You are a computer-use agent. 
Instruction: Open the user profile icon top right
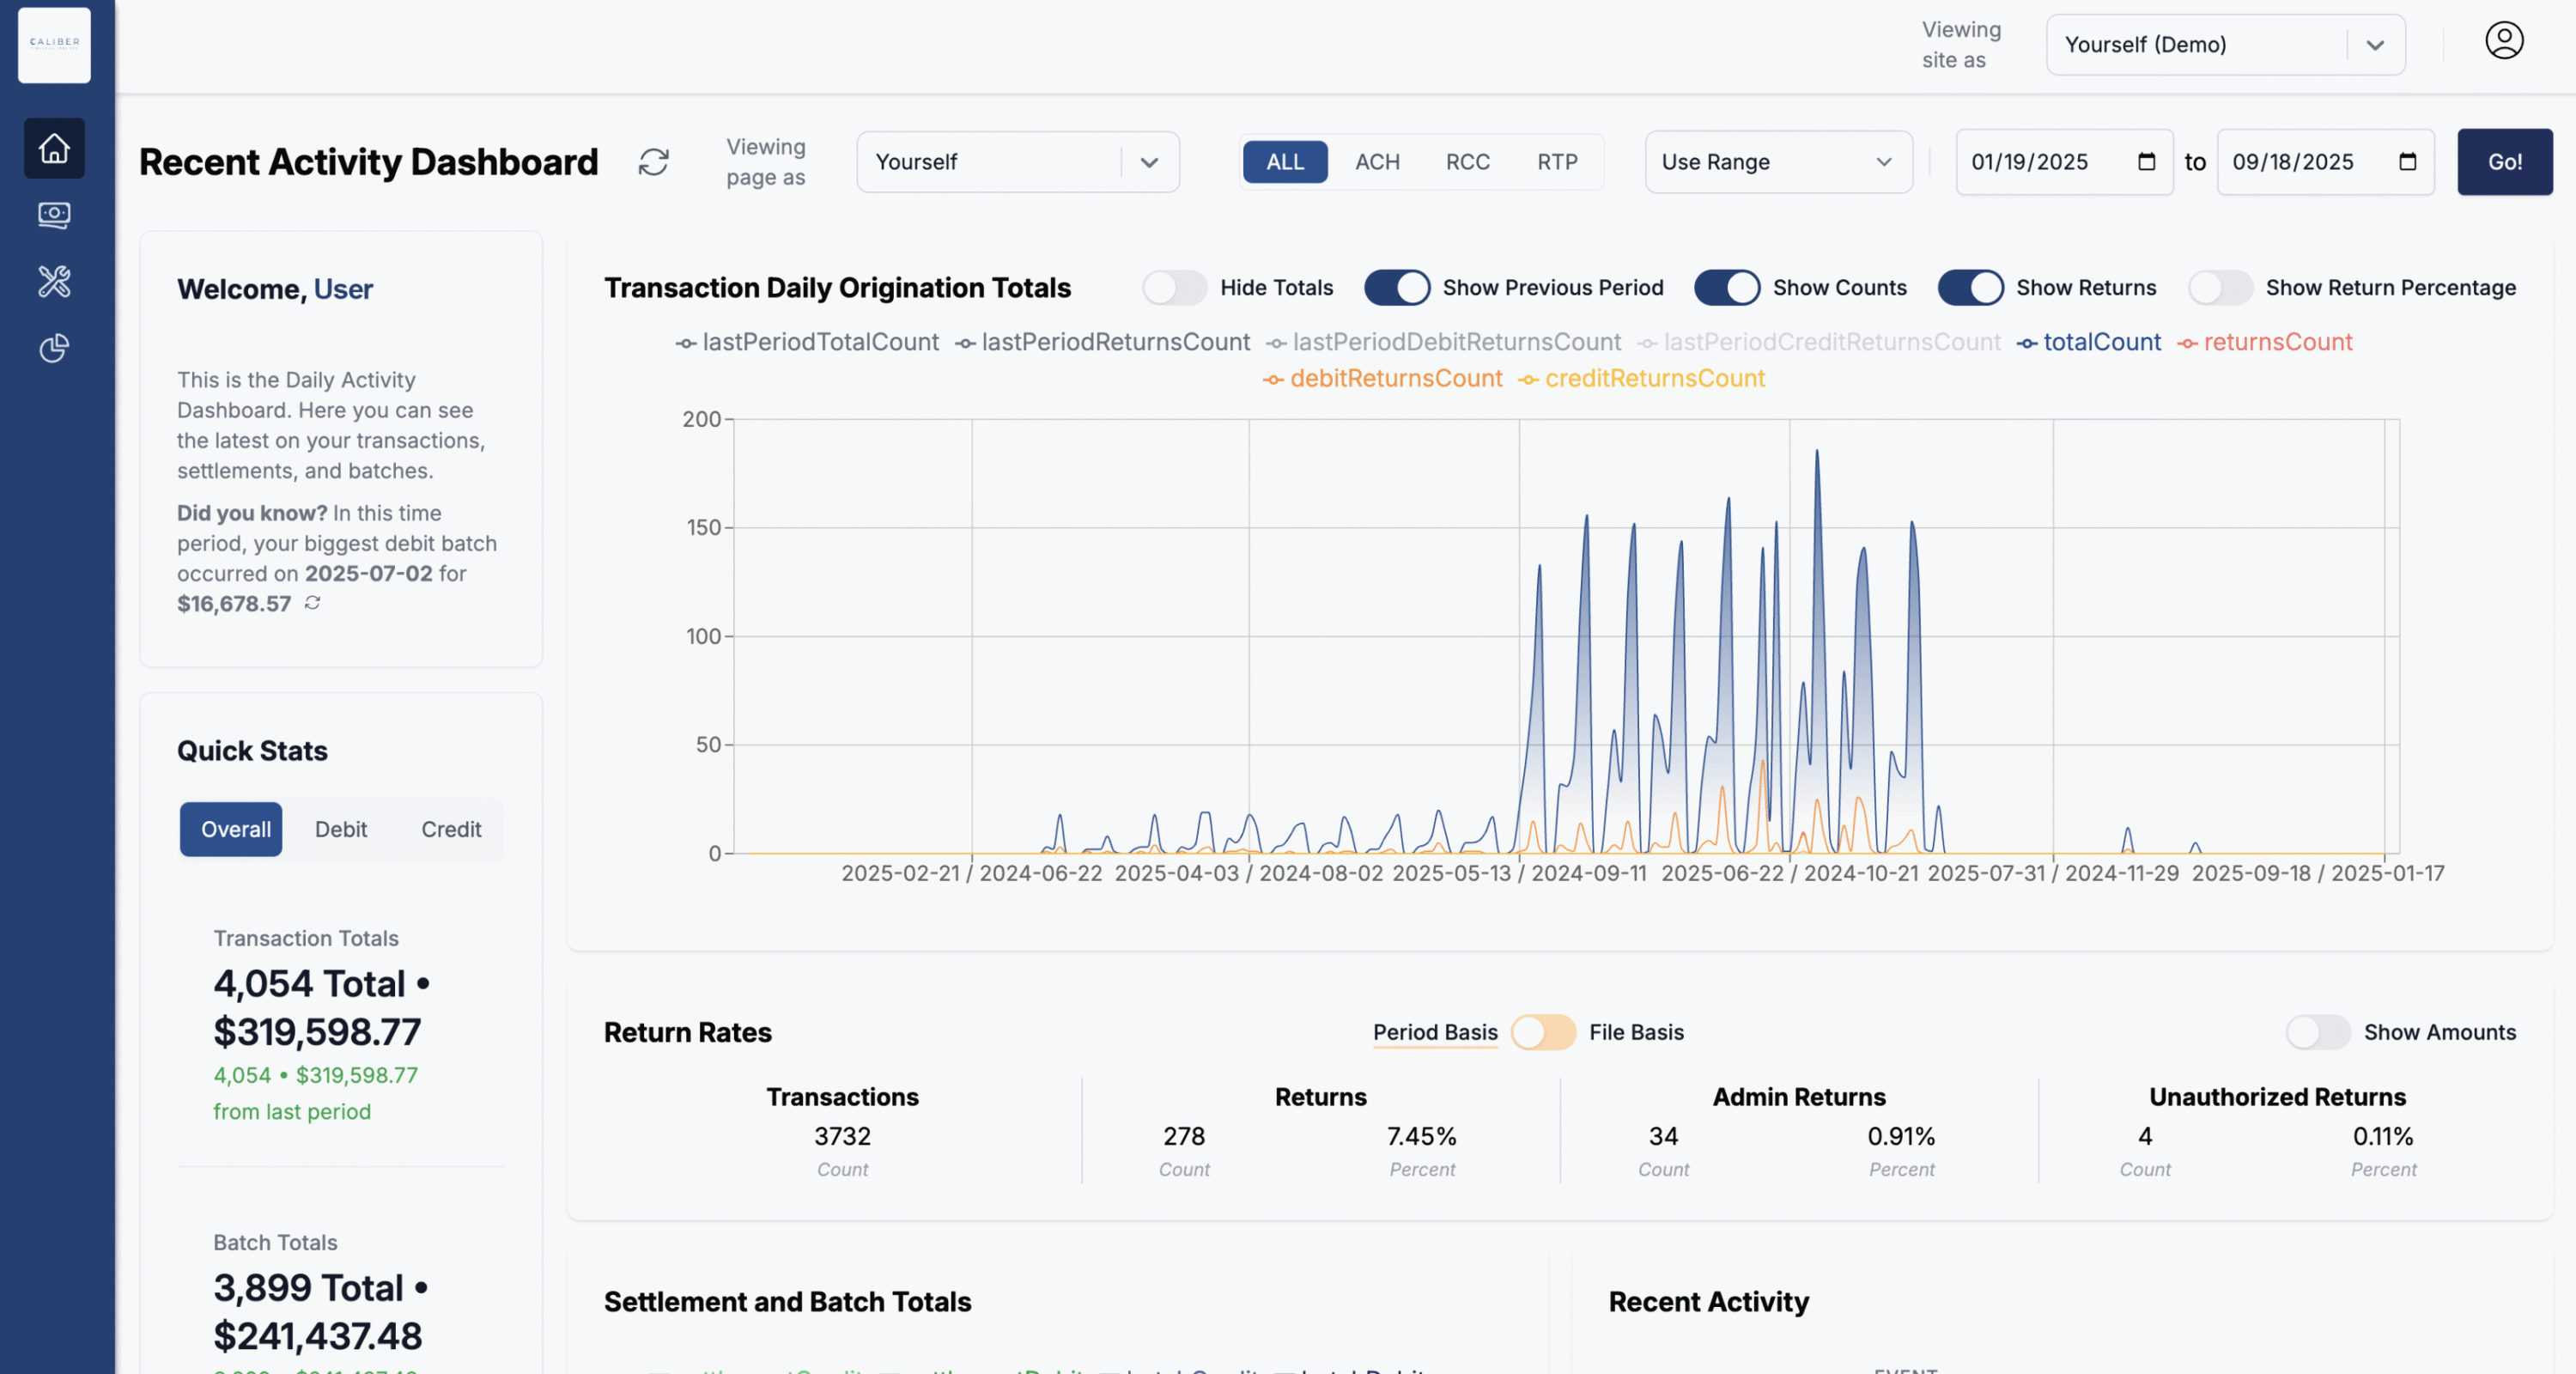[x=2504, y=40]
